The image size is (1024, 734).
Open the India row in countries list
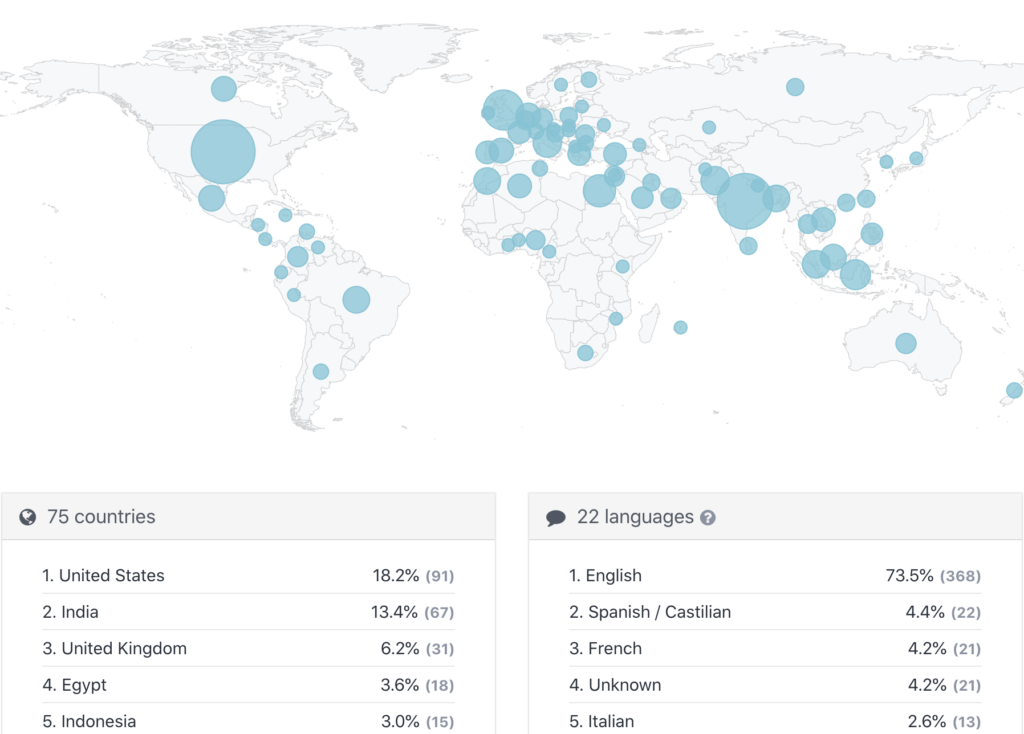tap(79, 612)
